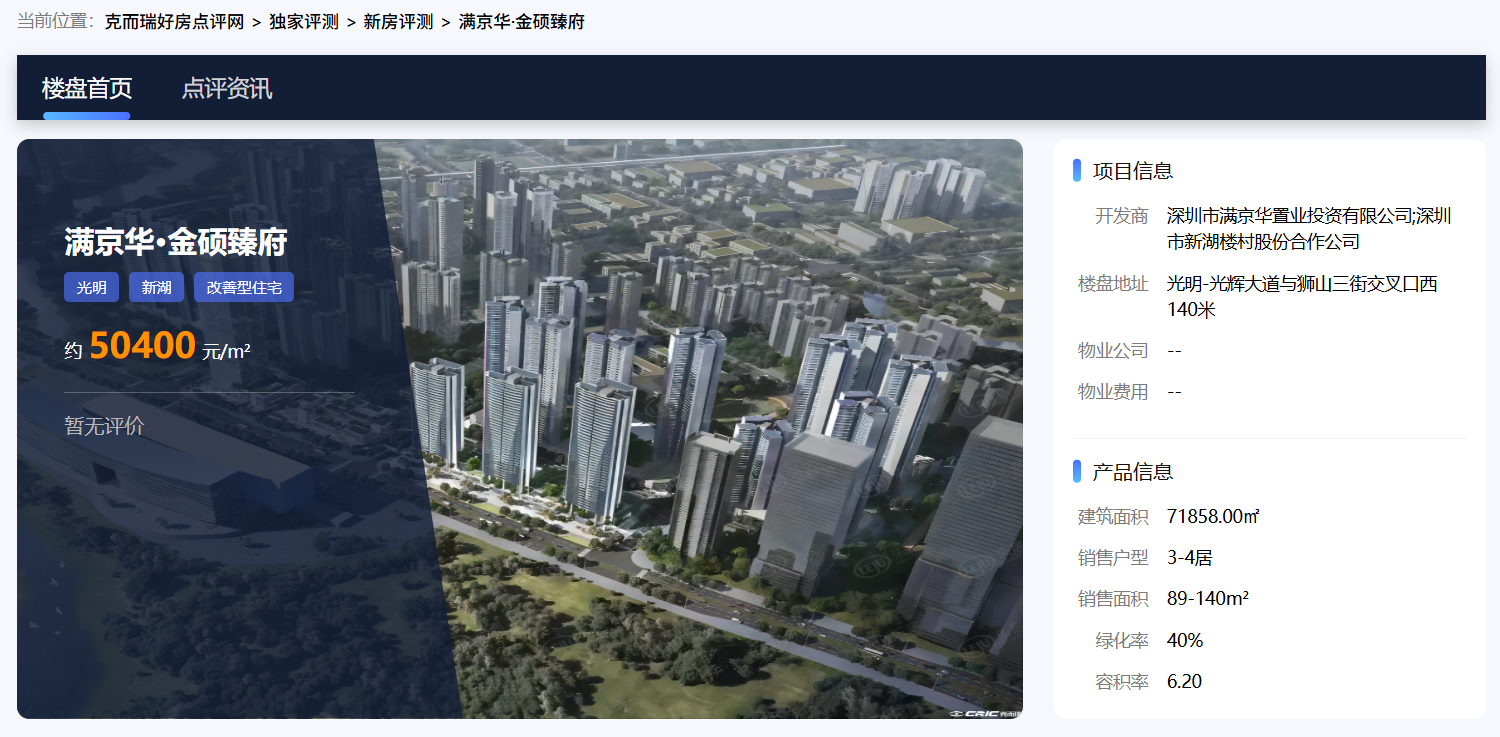This screenshot has height=737, width=1500.
Task: Click the 暂无评价 rating text
Action: pos(104,426)
